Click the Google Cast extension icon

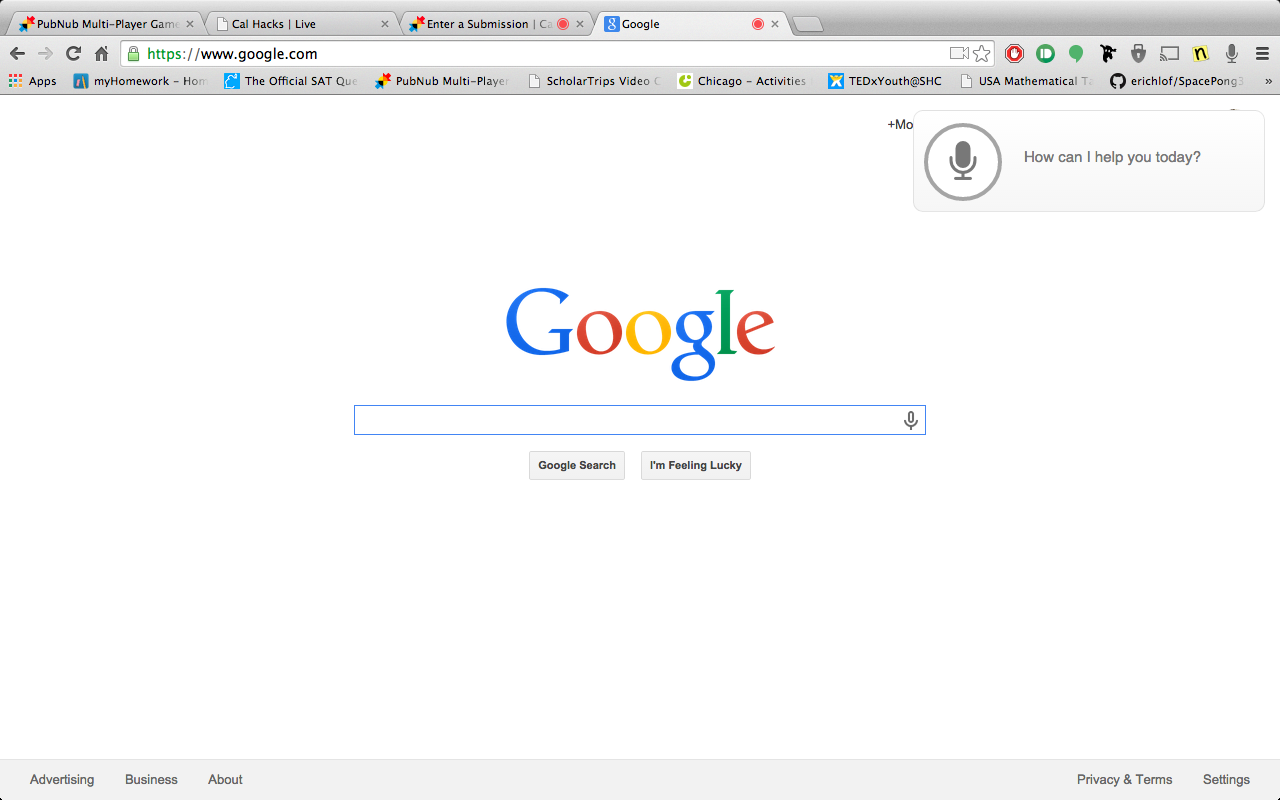click(x=1169, y=54)
